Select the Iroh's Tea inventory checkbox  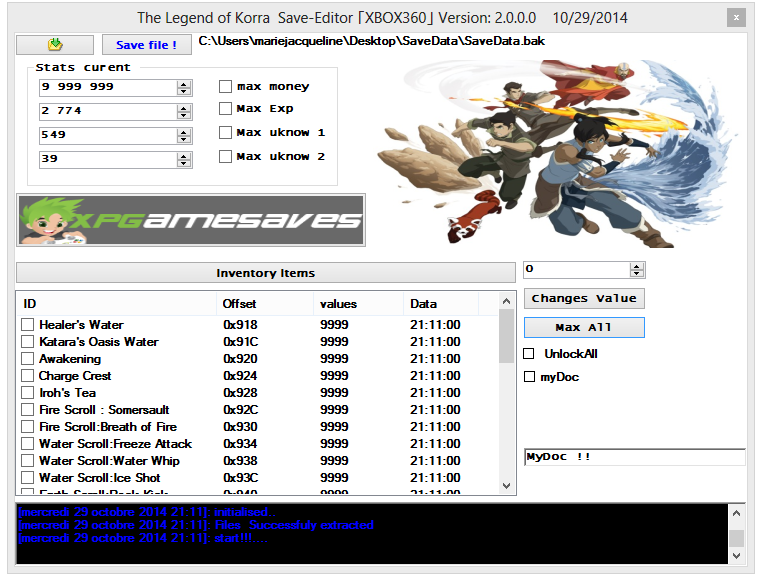[28, 393]
